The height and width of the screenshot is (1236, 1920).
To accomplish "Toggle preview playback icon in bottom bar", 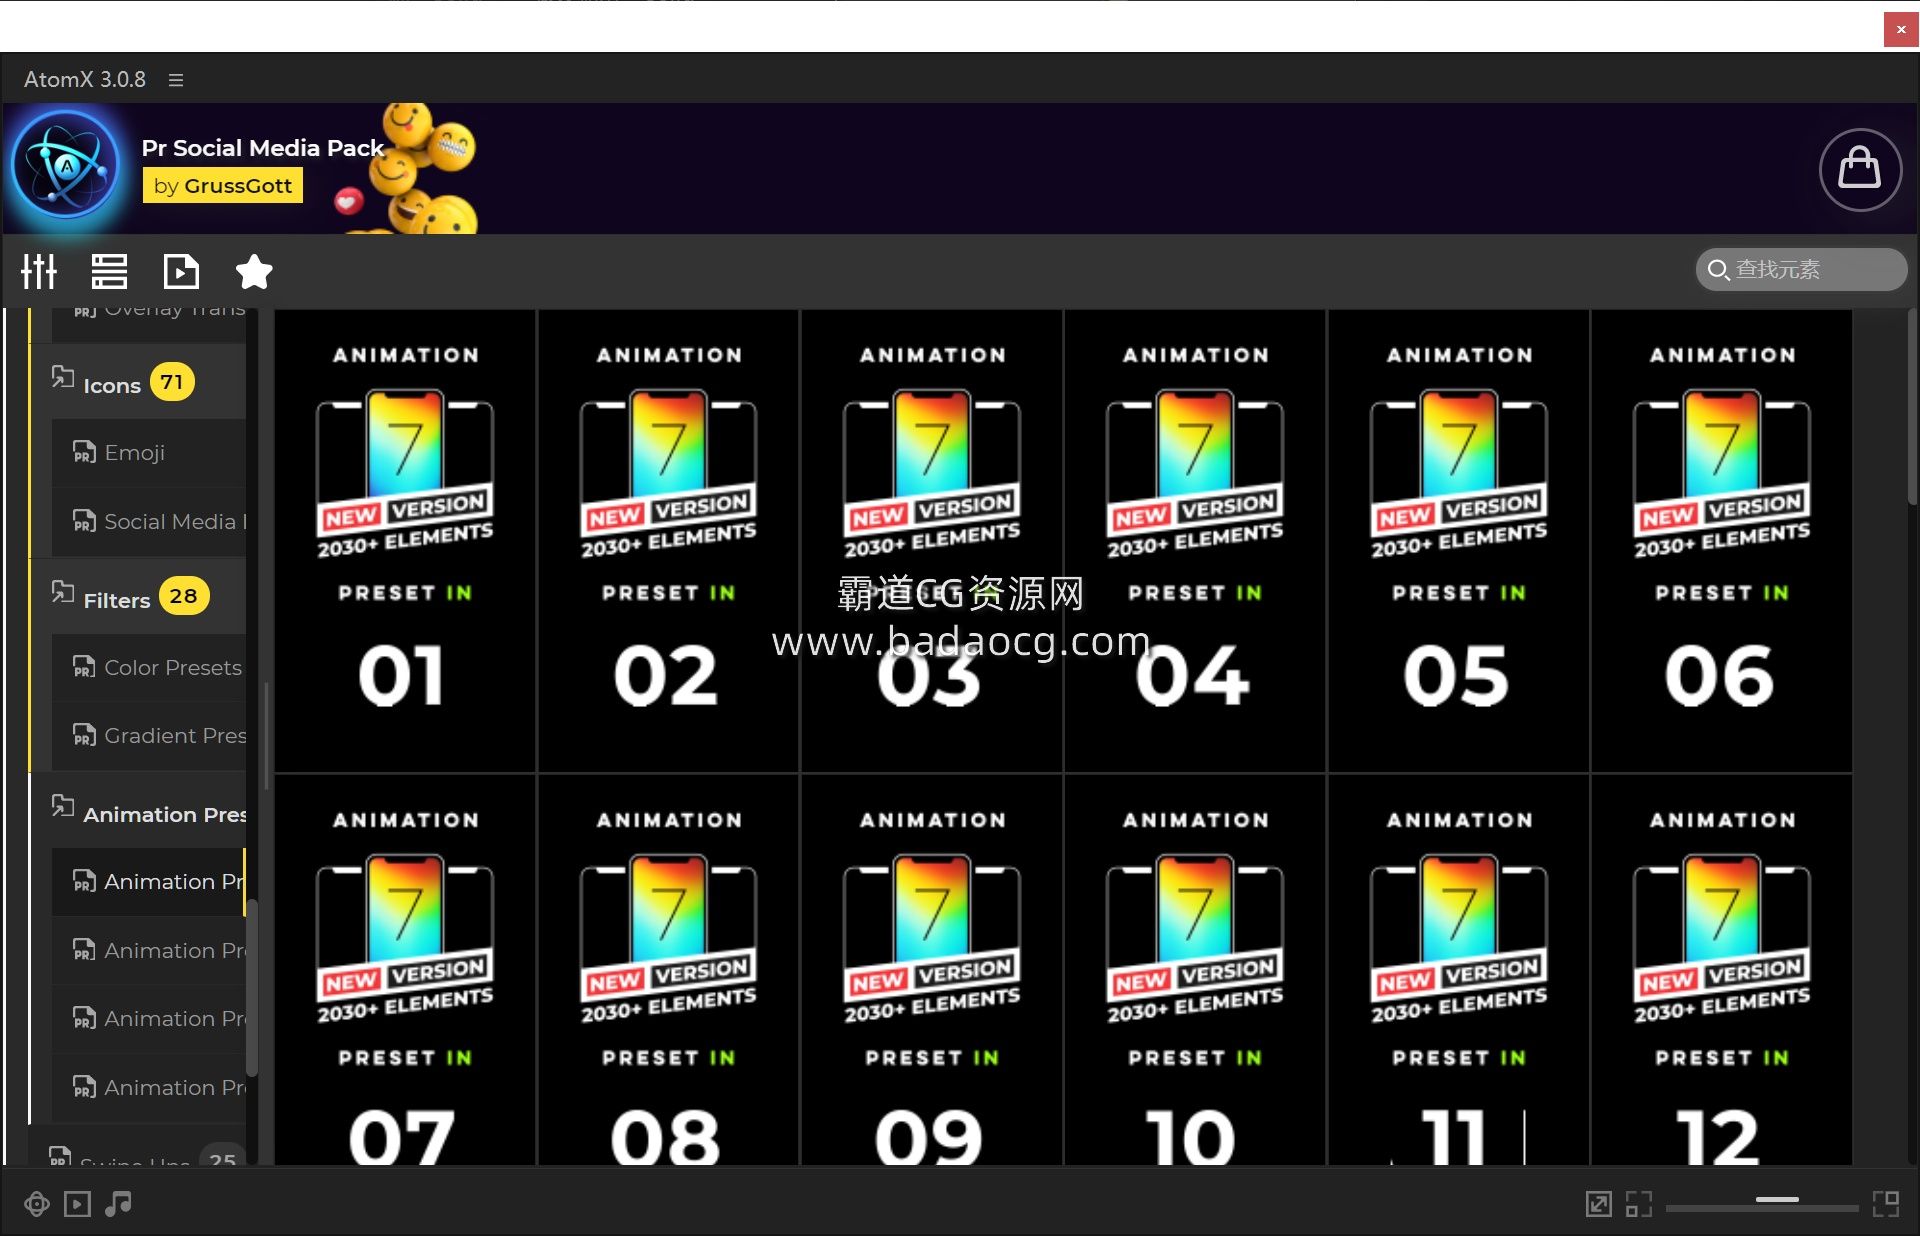I will tap(77, 1204).
